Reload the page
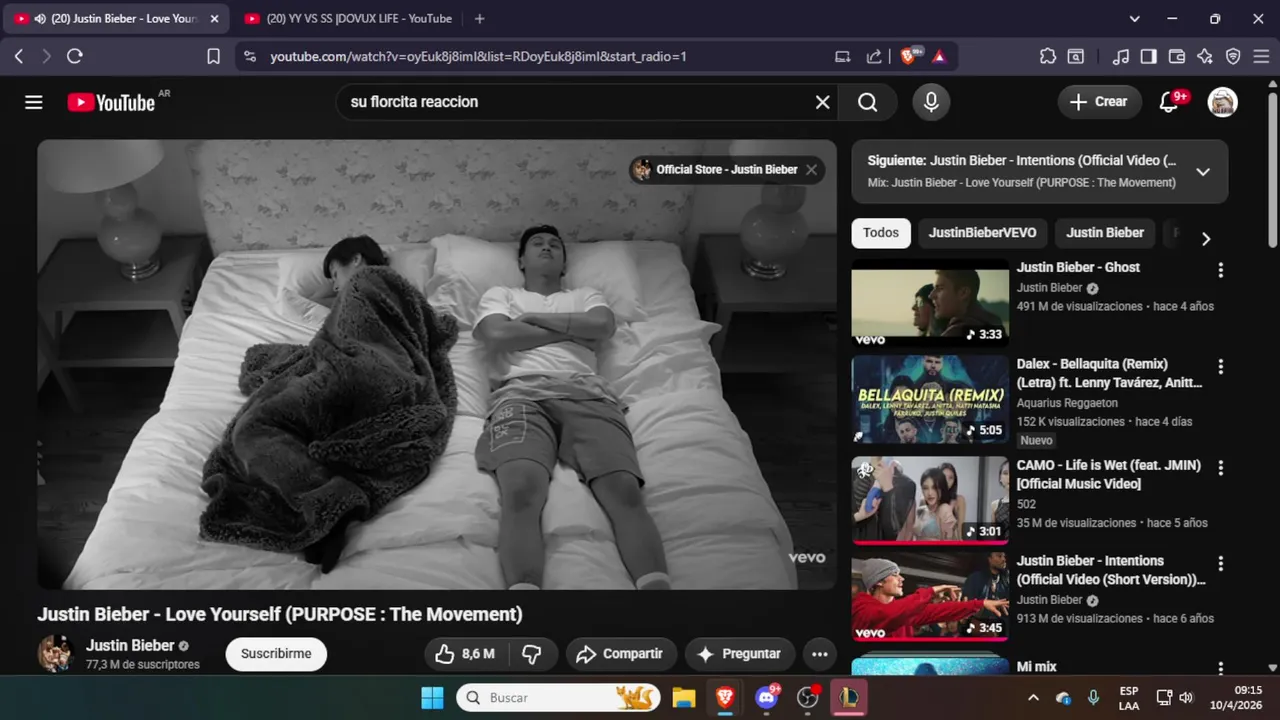Screen dimensions: 1280x720 (x=74, y=57)
